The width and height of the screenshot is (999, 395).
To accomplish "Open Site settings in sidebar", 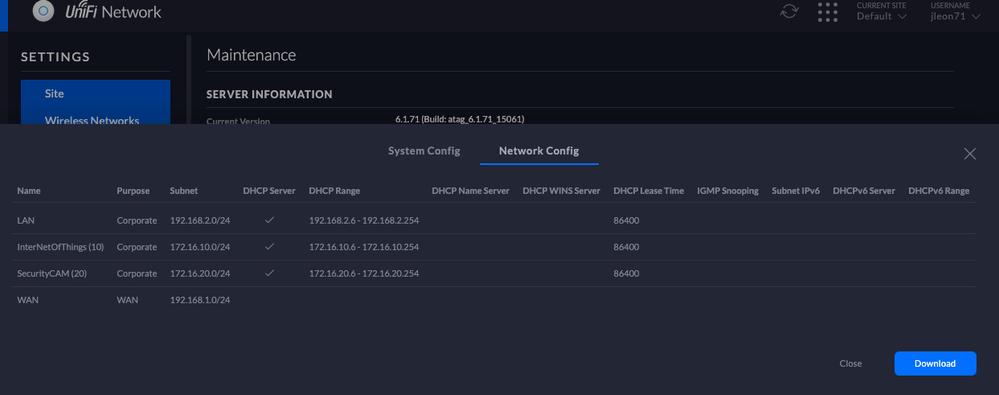I will (x=96, y=94).
